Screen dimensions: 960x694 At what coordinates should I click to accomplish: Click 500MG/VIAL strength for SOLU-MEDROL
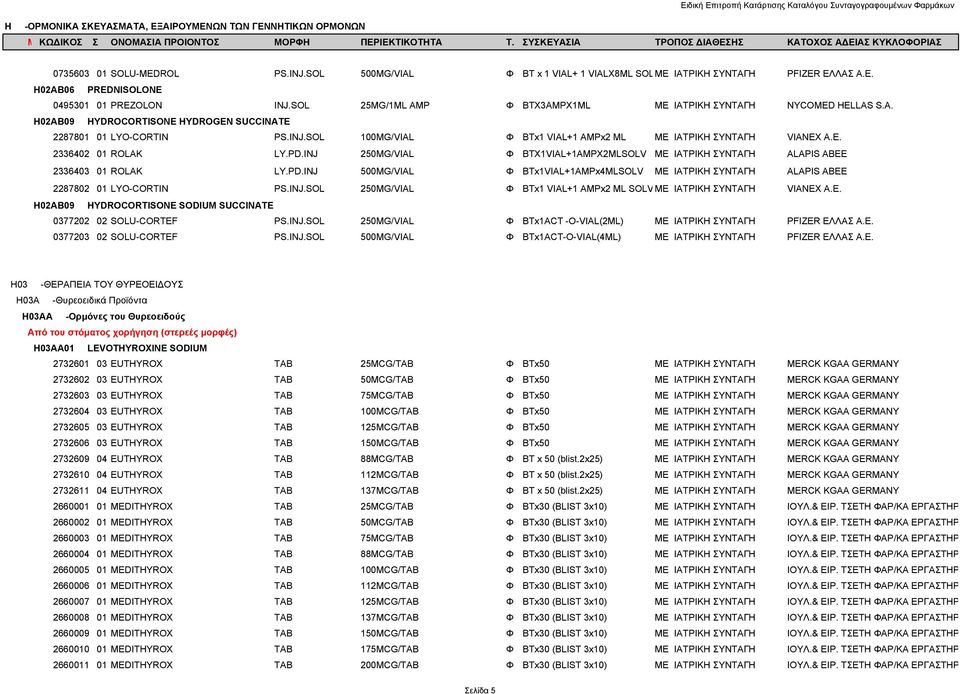click(x=387, y=73)
